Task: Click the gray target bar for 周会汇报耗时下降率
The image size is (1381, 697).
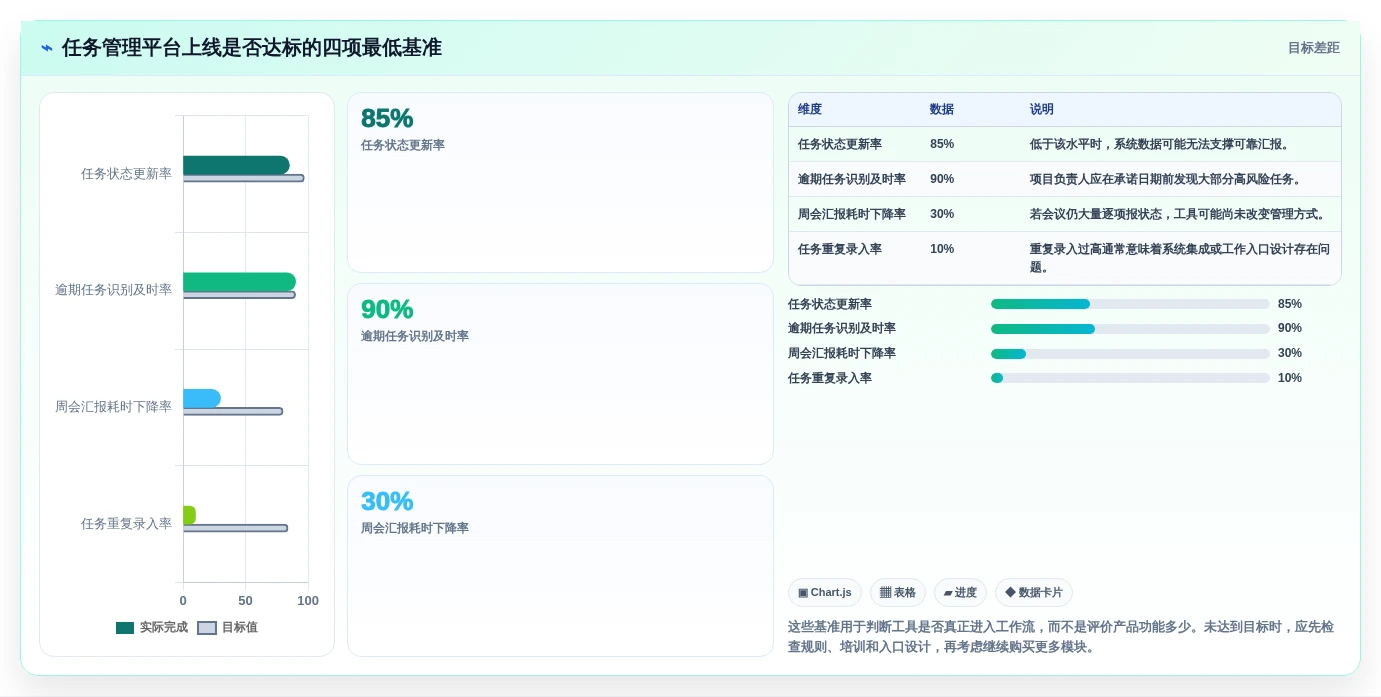Action: tap(233, 411)
